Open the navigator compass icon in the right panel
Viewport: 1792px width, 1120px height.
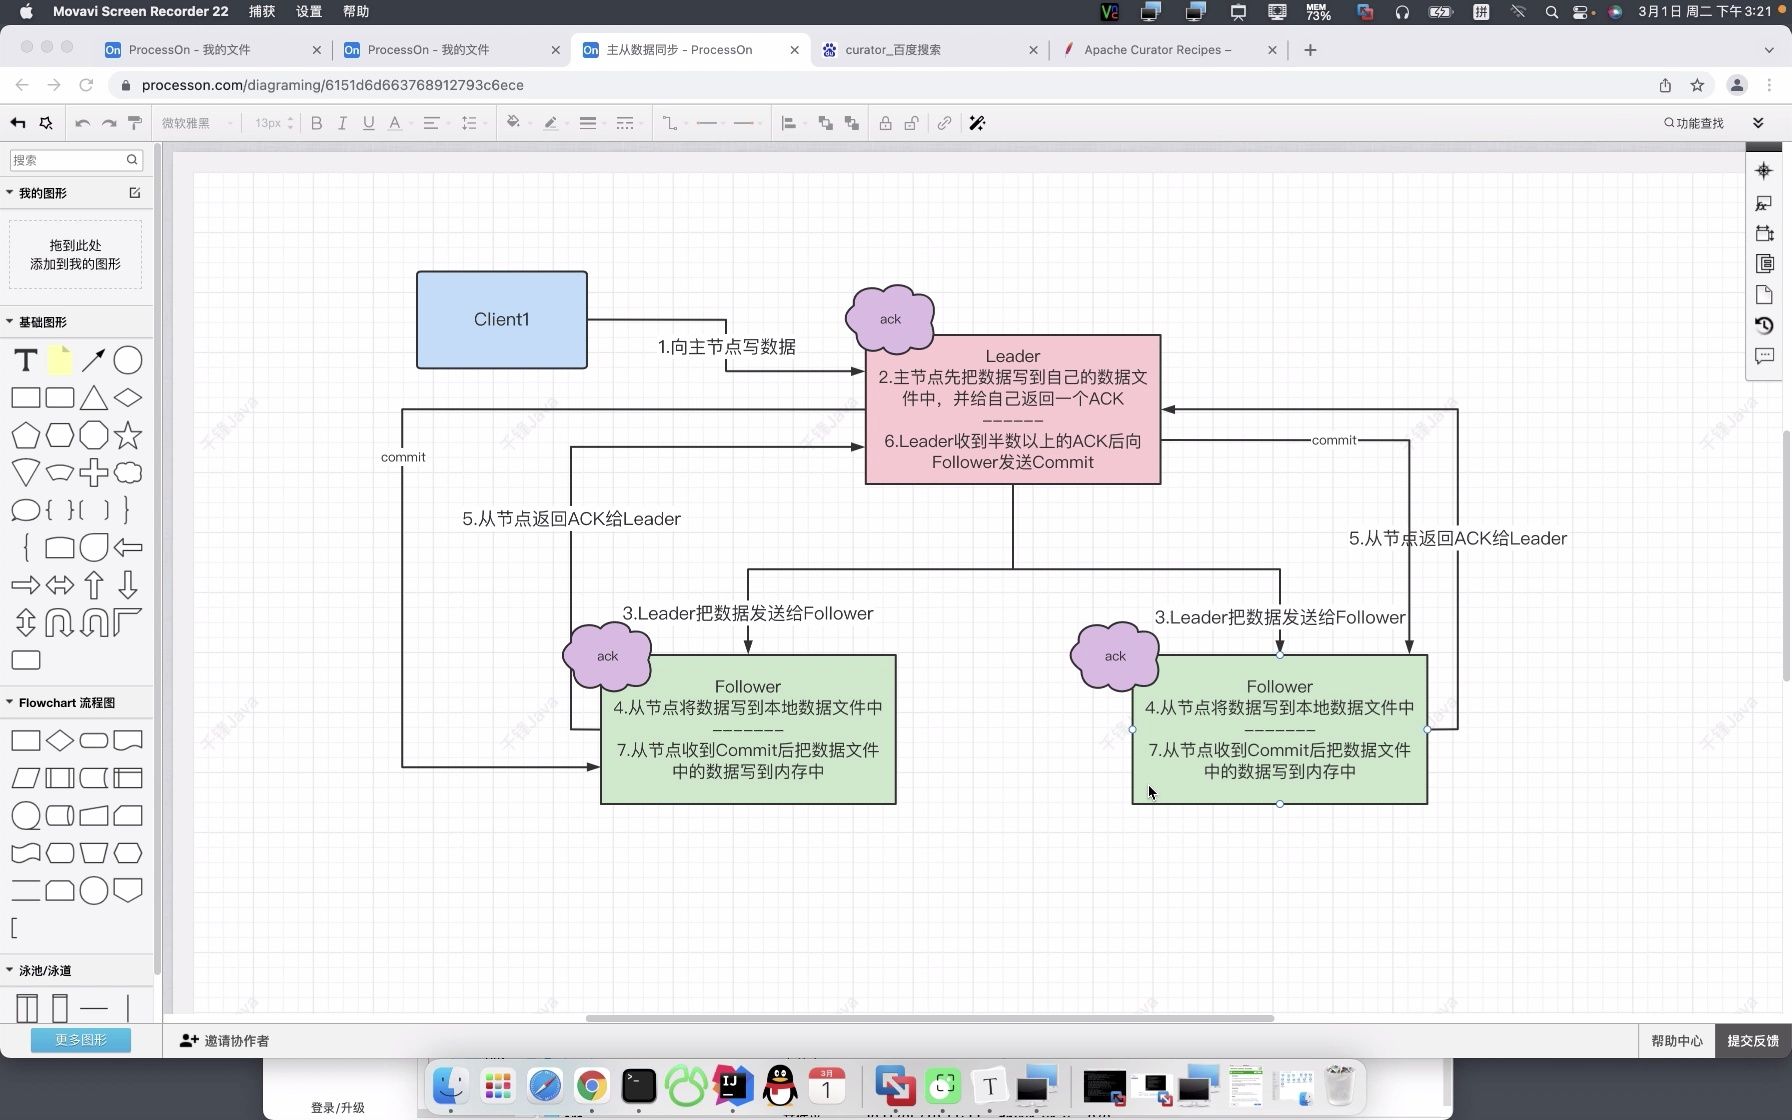pos(1764,171)
